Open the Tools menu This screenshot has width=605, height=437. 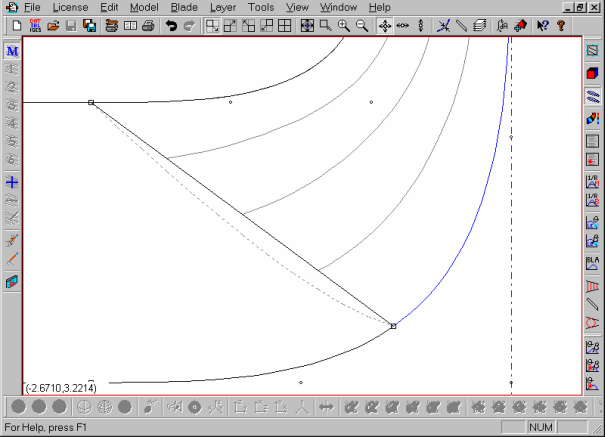(x=261, y=7)
